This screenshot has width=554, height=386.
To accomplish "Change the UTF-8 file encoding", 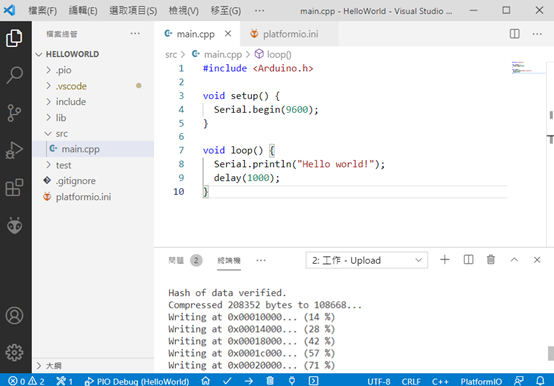I will (379, 381).
